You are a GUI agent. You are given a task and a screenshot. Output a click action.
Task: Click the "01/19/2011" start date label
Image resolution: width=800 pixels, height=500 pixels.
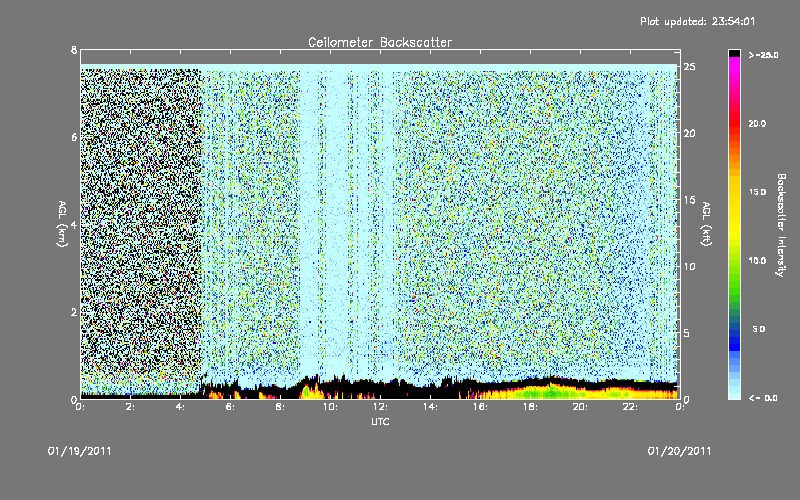[x=80, y=451]
